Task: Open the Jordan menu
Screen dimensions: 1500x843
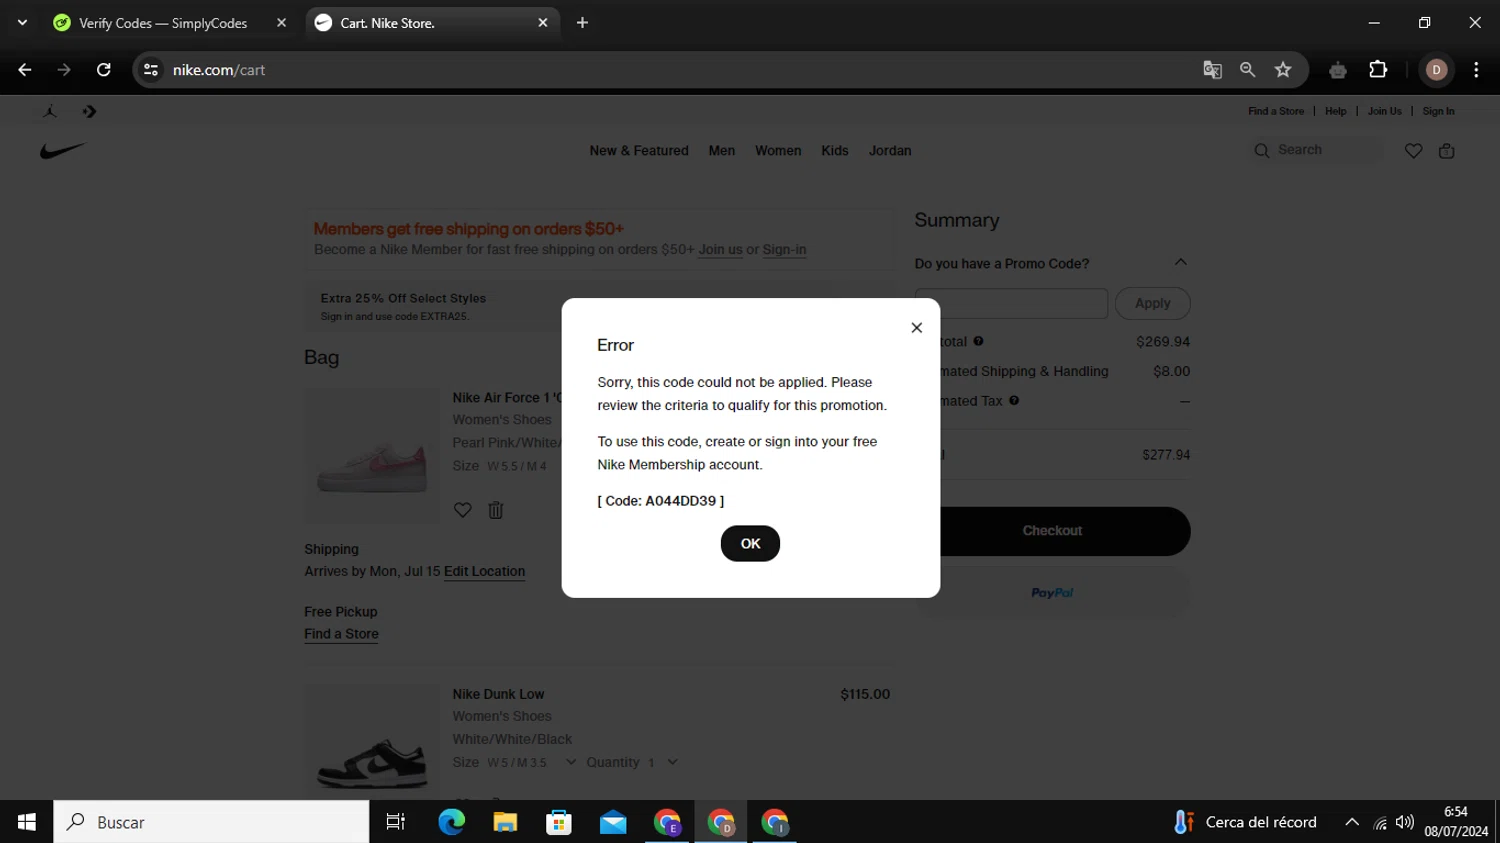Action: (890, 151)
